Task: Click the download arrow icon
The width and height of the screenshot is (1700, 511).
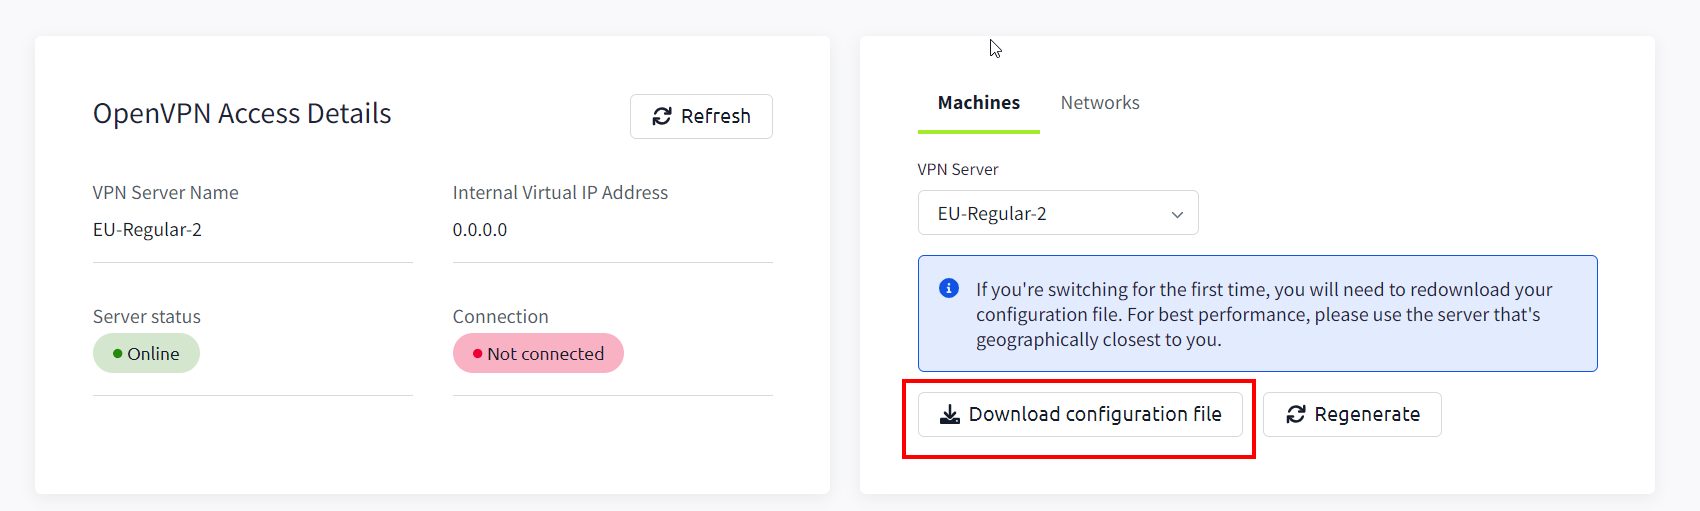Action: pos(950,414)
